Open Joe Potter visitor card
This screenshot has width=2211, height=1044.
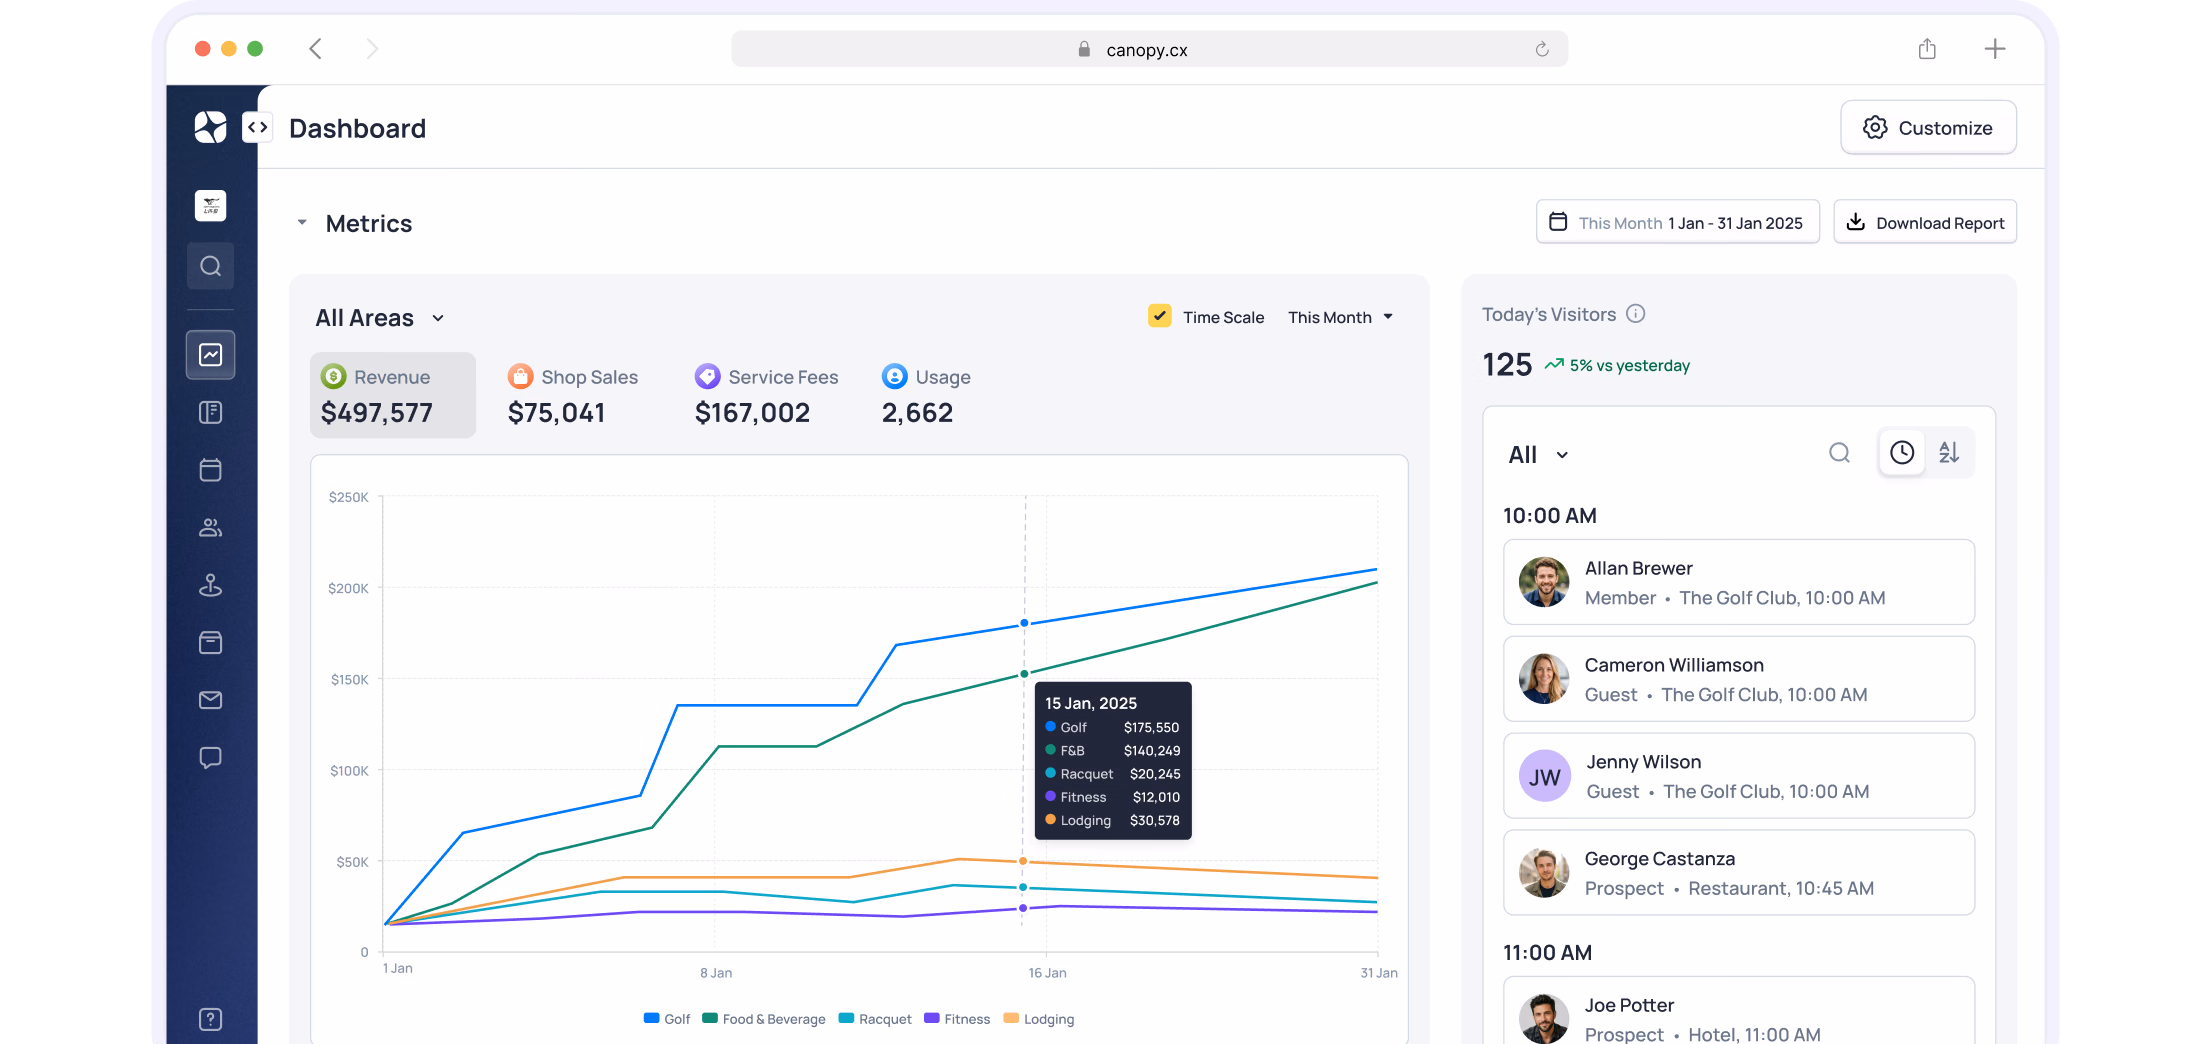(x=1739, y=1012)
